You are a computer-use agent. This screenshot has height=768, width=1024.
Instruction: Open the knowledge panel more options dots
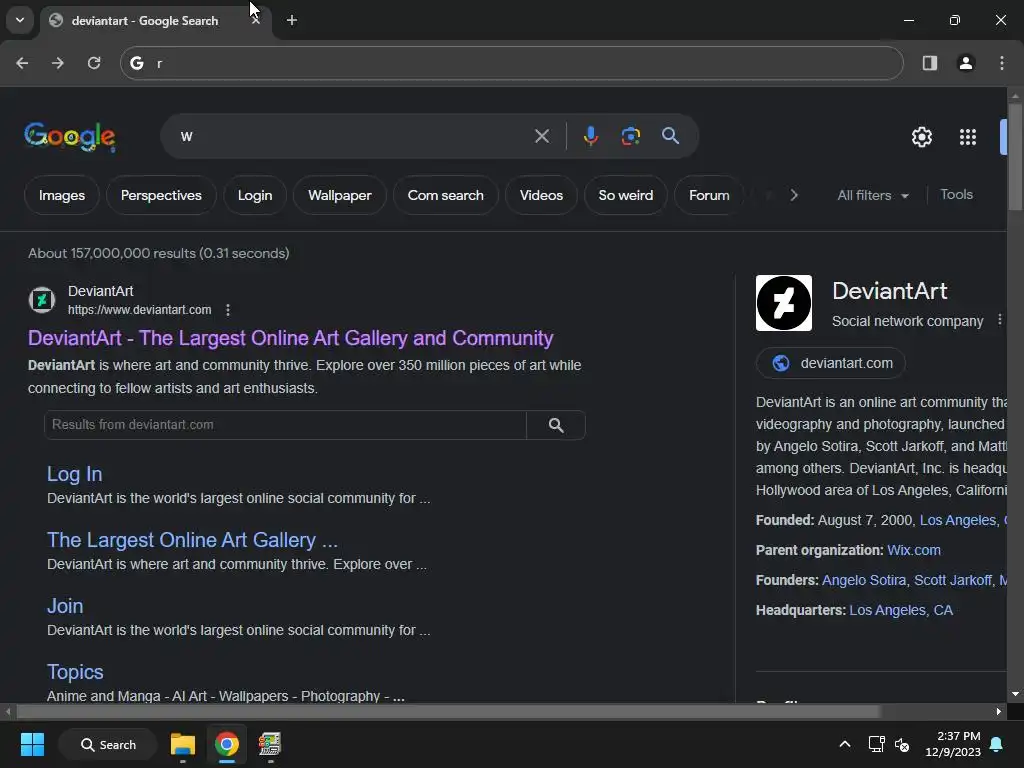point(1000,320)
